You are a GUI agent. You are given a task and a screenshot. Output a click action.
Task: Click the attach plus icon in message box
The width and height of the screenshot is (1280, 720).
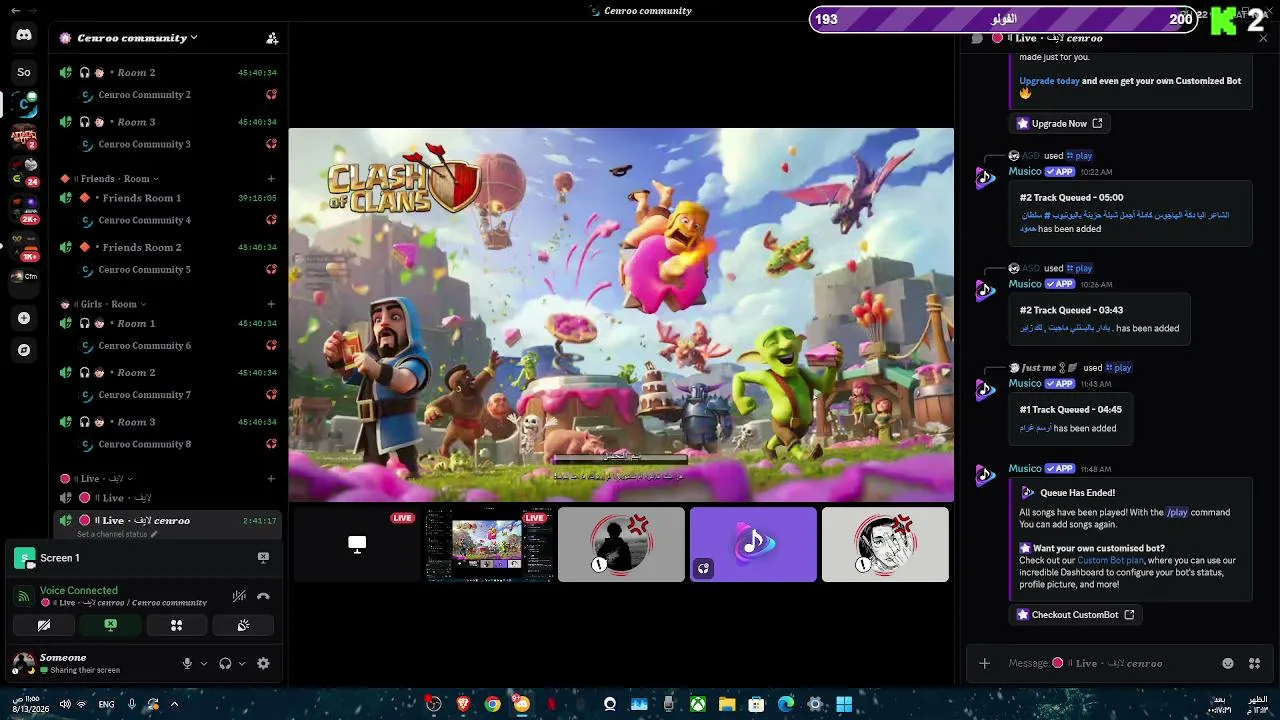point(984,663)
